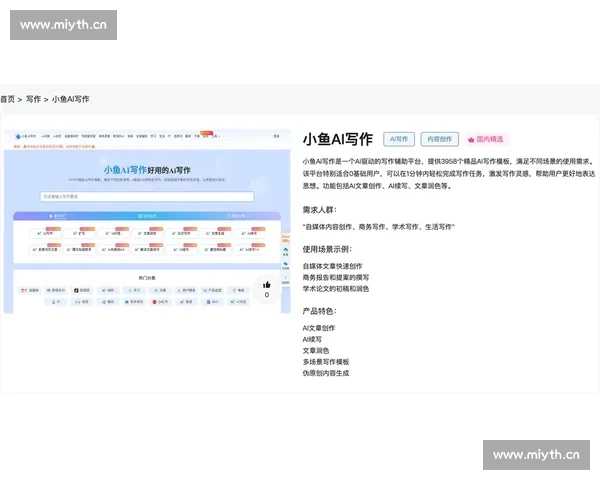600x480 pixels.
Task: Click the feature line 多场景写作模板
Action: [326, 362]
